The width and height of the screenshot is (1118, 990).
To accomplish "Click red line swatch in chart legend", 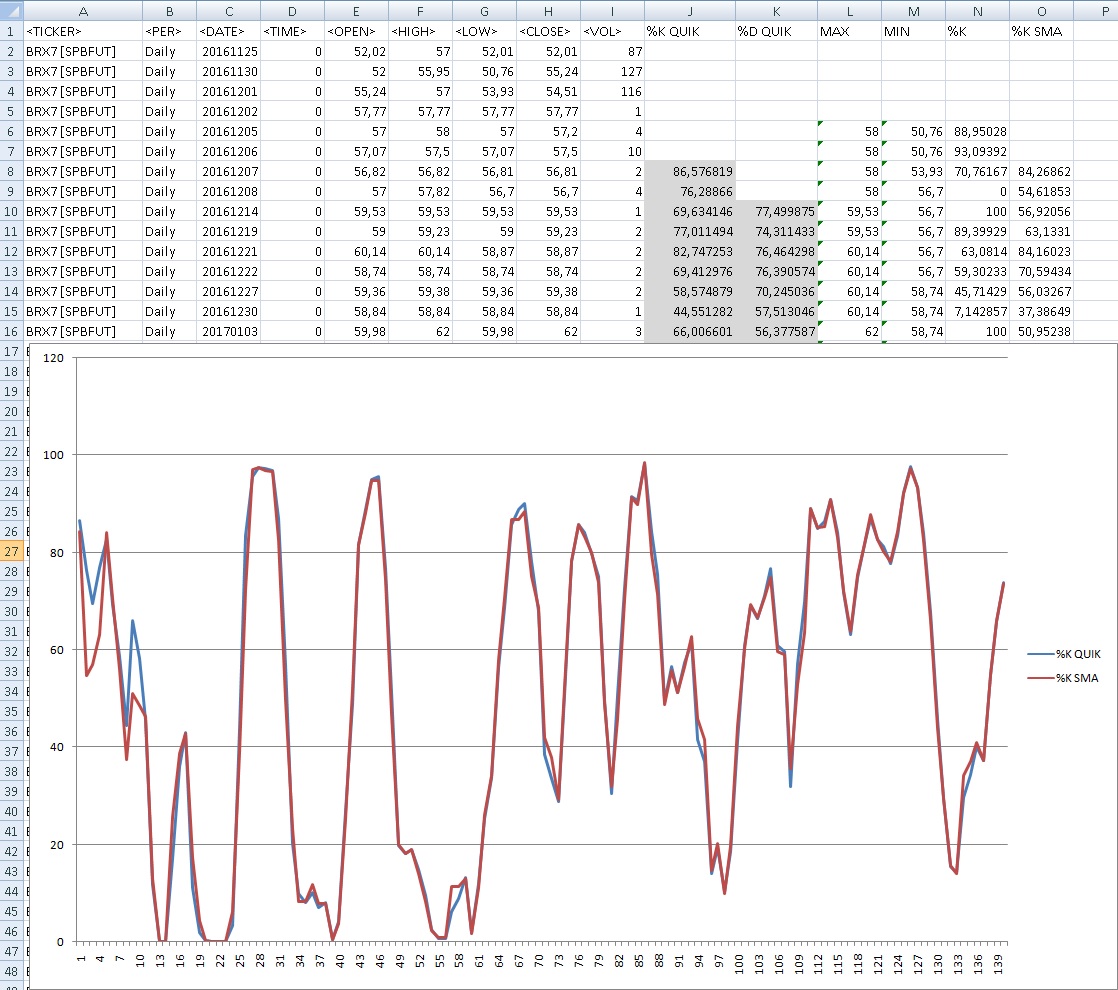I will (1038, 678).
